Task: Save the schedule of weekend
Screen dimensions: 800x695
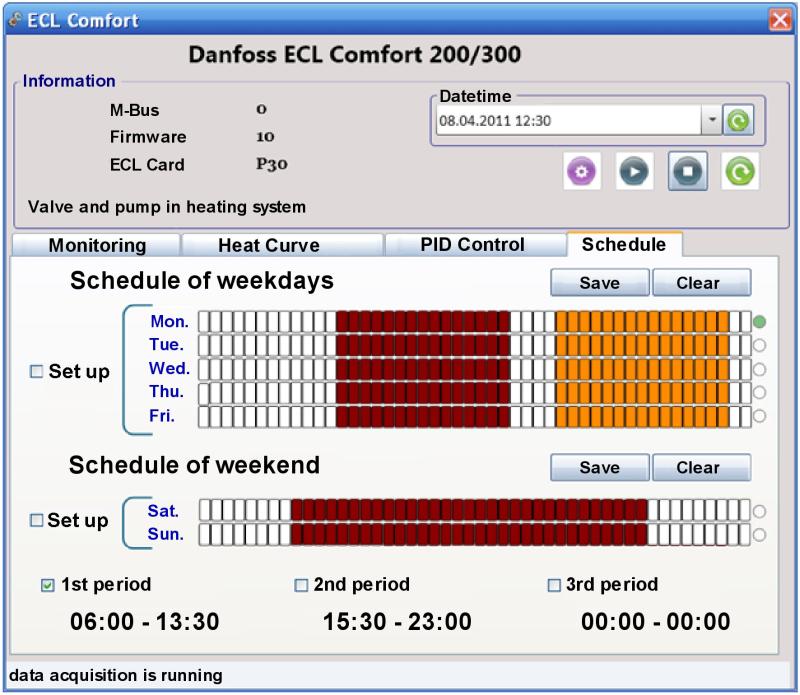Action: [x=599, y=468]
